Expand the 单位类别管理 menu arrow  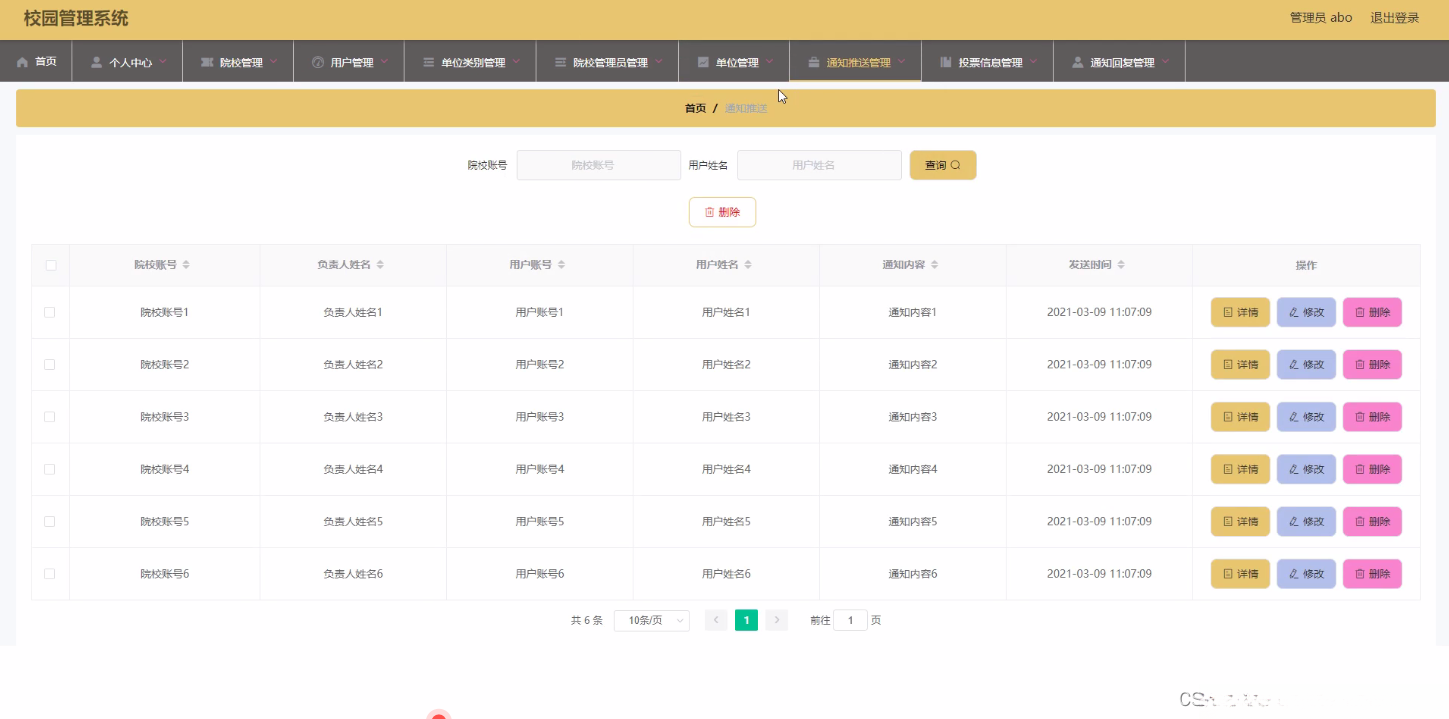coord(516,61)
